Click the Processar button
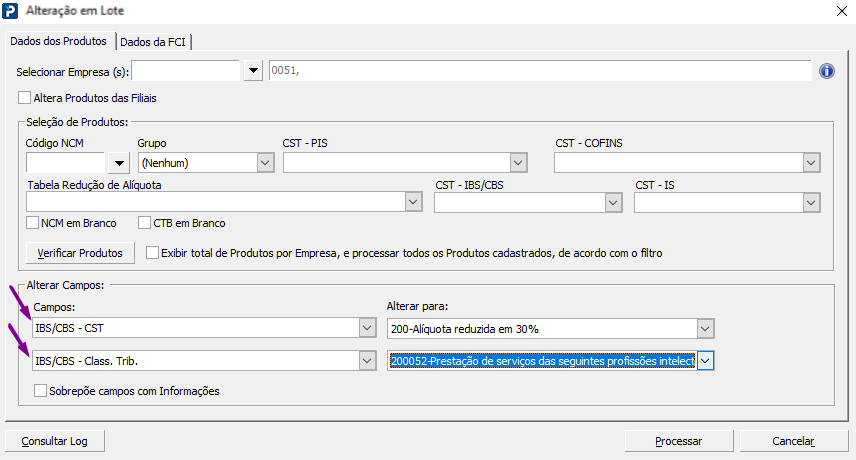Viewport: 856px width, 460px height. point(679,441)
